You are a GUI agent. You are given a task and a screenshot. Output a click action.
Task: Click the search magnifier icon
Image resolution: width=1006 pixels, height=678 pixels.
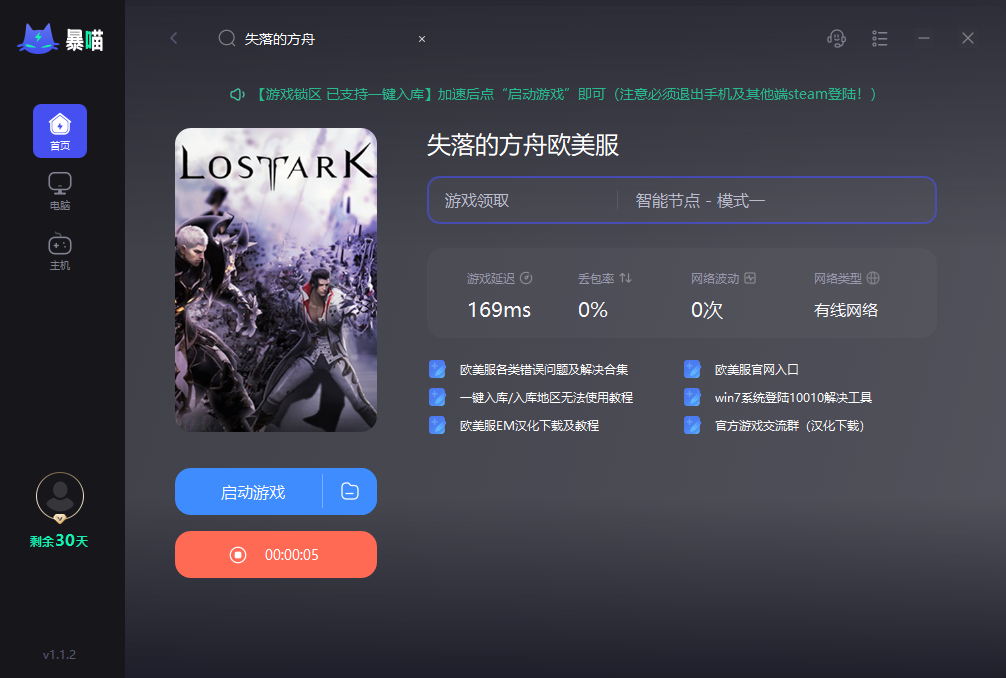226,38
